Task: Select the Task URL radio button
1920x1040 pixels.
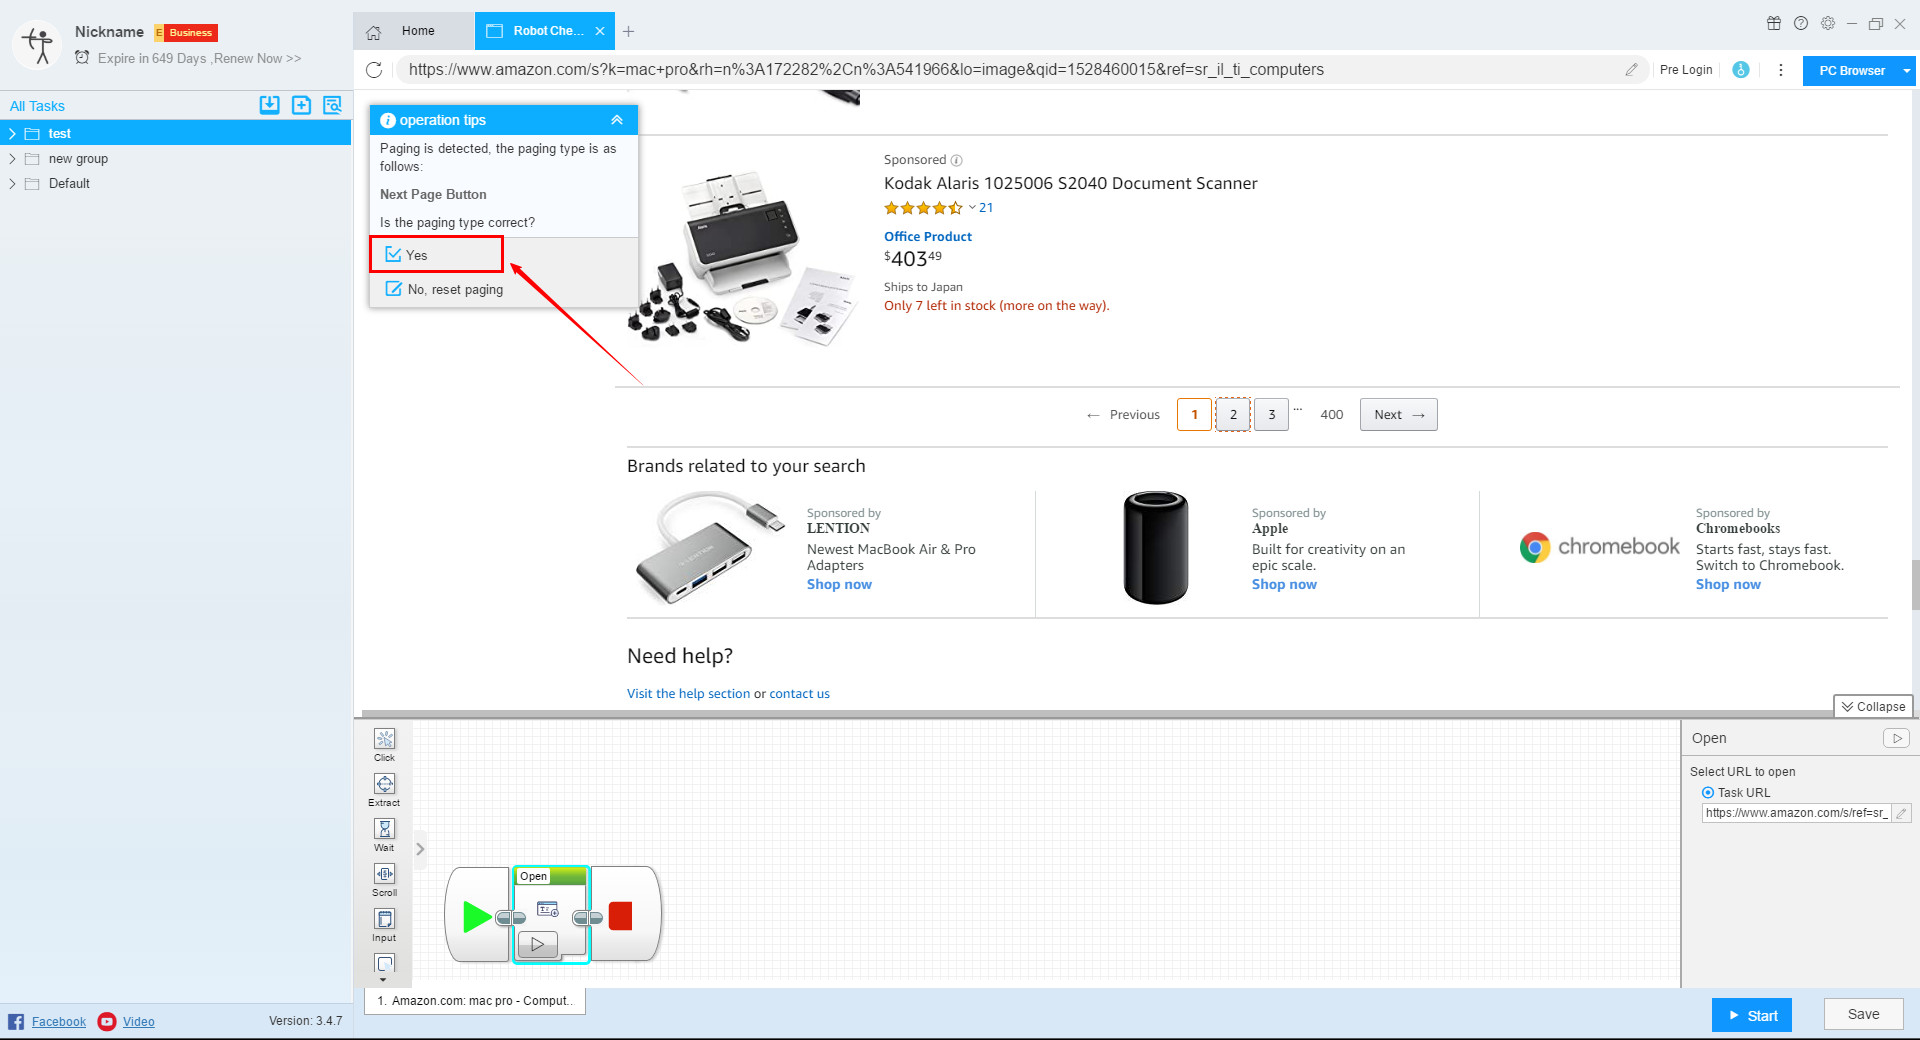Action: [1708, 793]
